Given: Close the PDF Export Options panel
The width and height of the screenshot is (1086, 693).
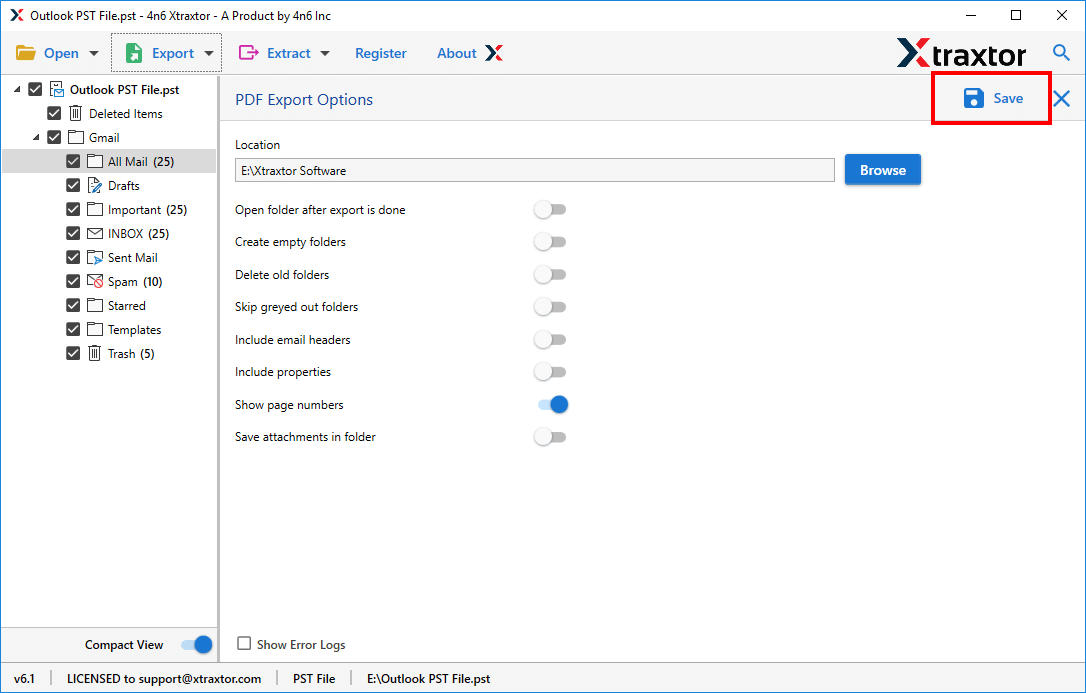Looking at the screenshot, I should (x=1061, y=98).
